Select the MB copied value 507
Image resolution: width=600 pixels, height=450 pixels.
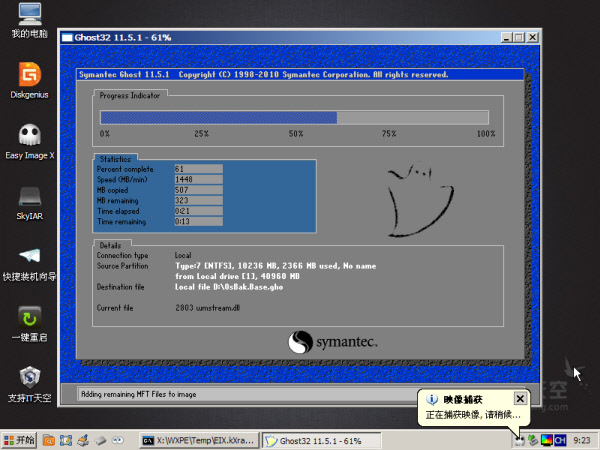click(x=199, y=190)
